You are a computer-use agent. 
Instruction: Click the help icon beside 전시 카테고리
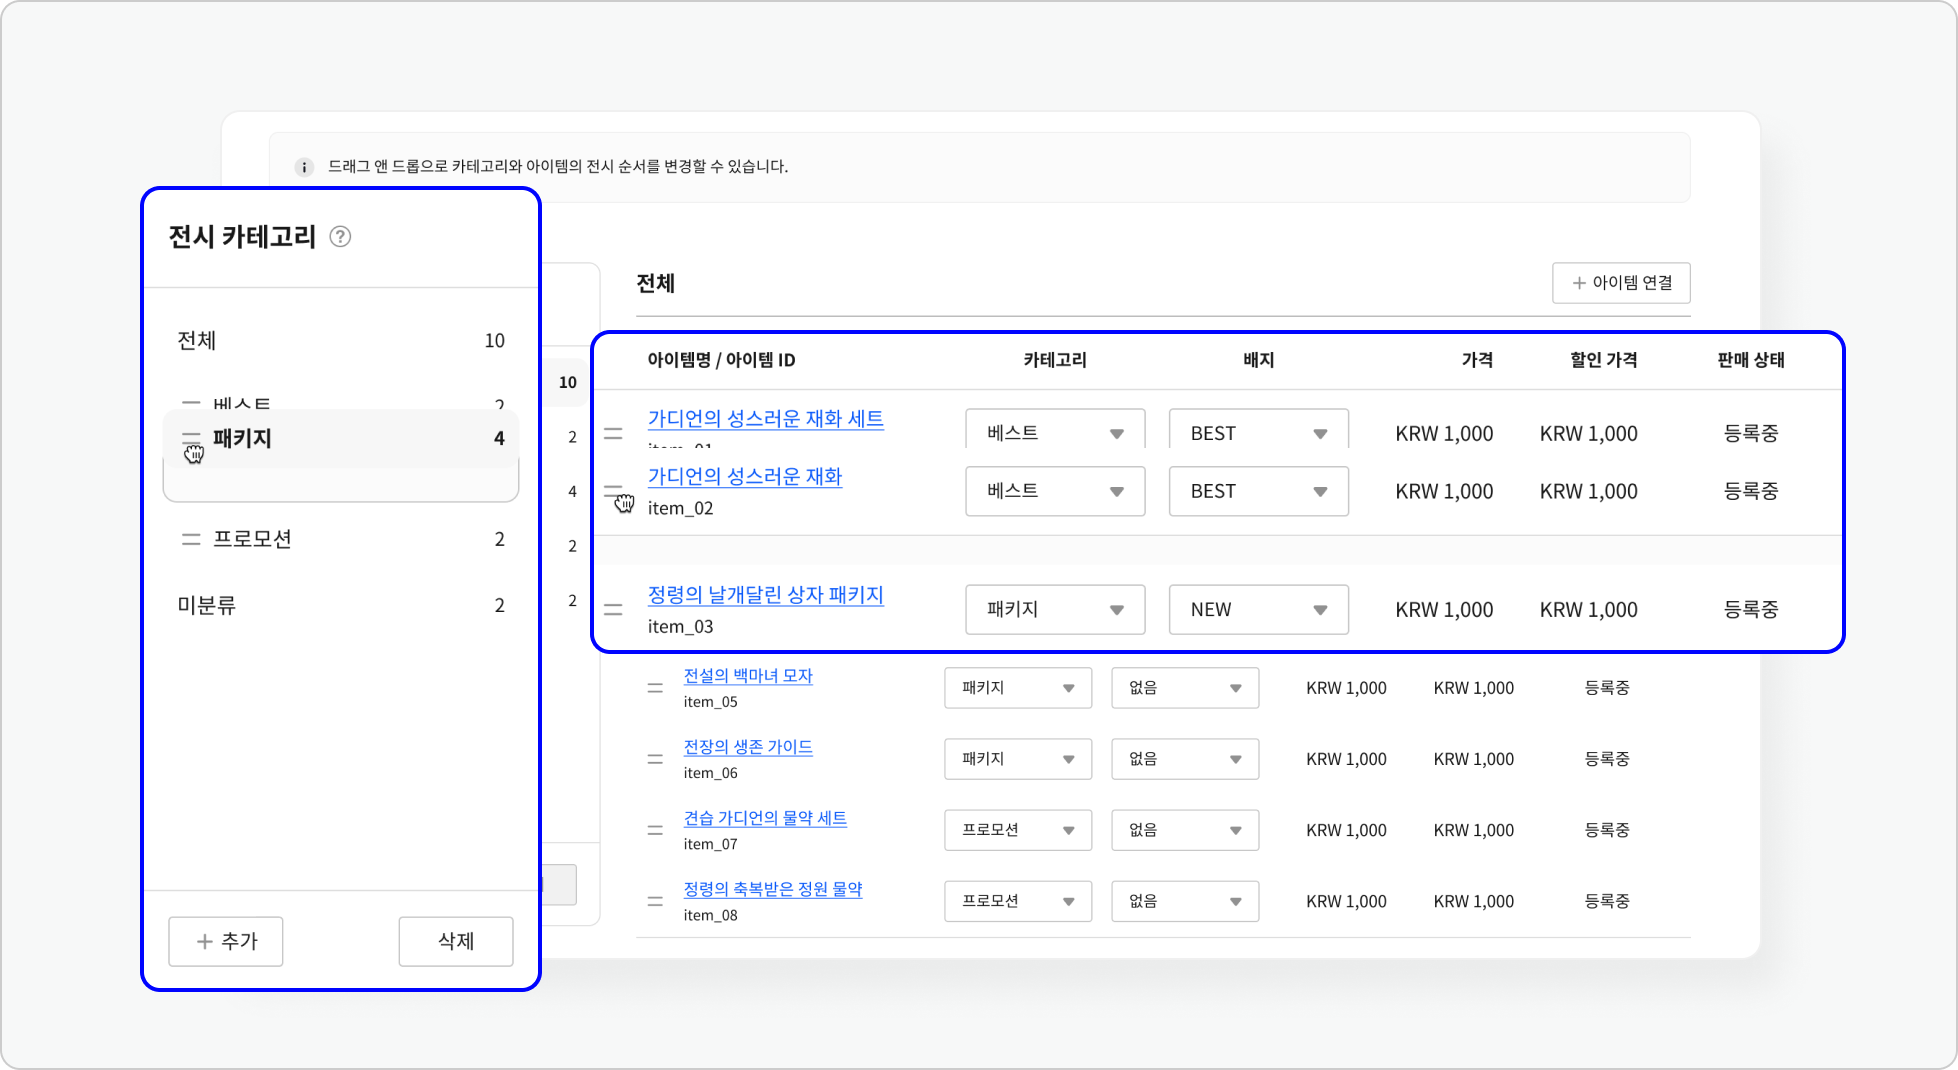pyautogui.click(x=340, y=237)
